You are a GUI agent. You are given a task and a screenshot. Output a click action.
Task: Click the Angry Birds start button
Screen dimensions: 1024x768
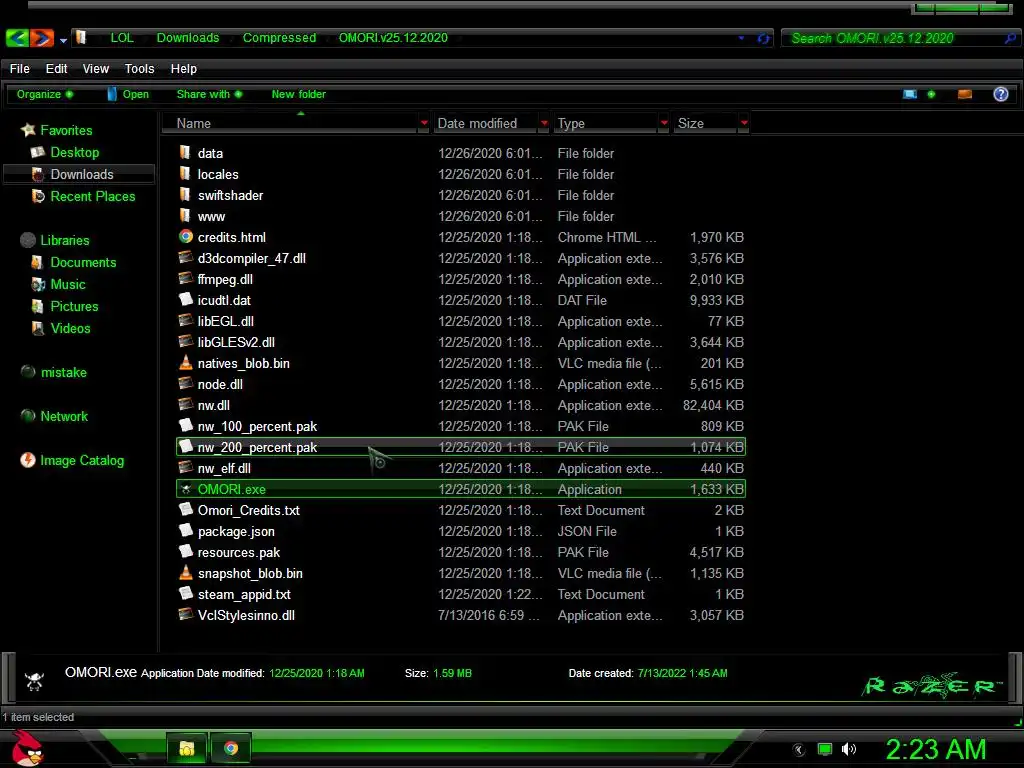(x=28, y=748)
